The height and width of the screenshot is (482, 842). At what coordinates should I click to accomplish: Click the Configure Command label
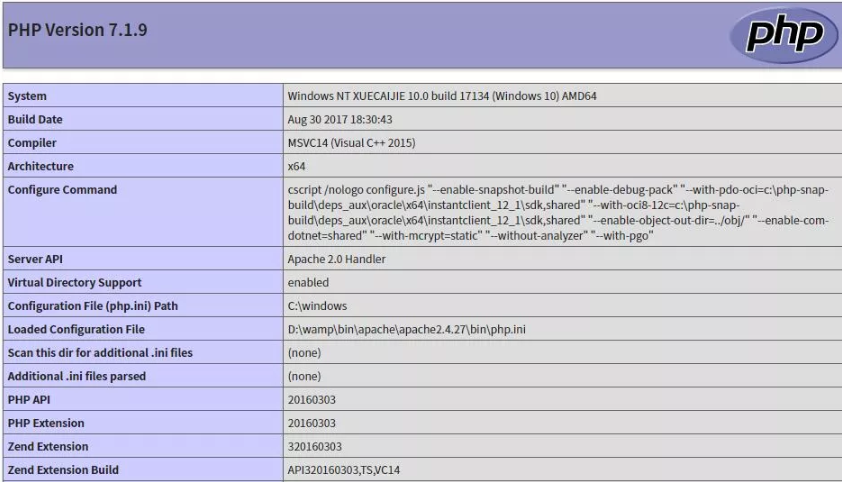(x=62, y=189)
